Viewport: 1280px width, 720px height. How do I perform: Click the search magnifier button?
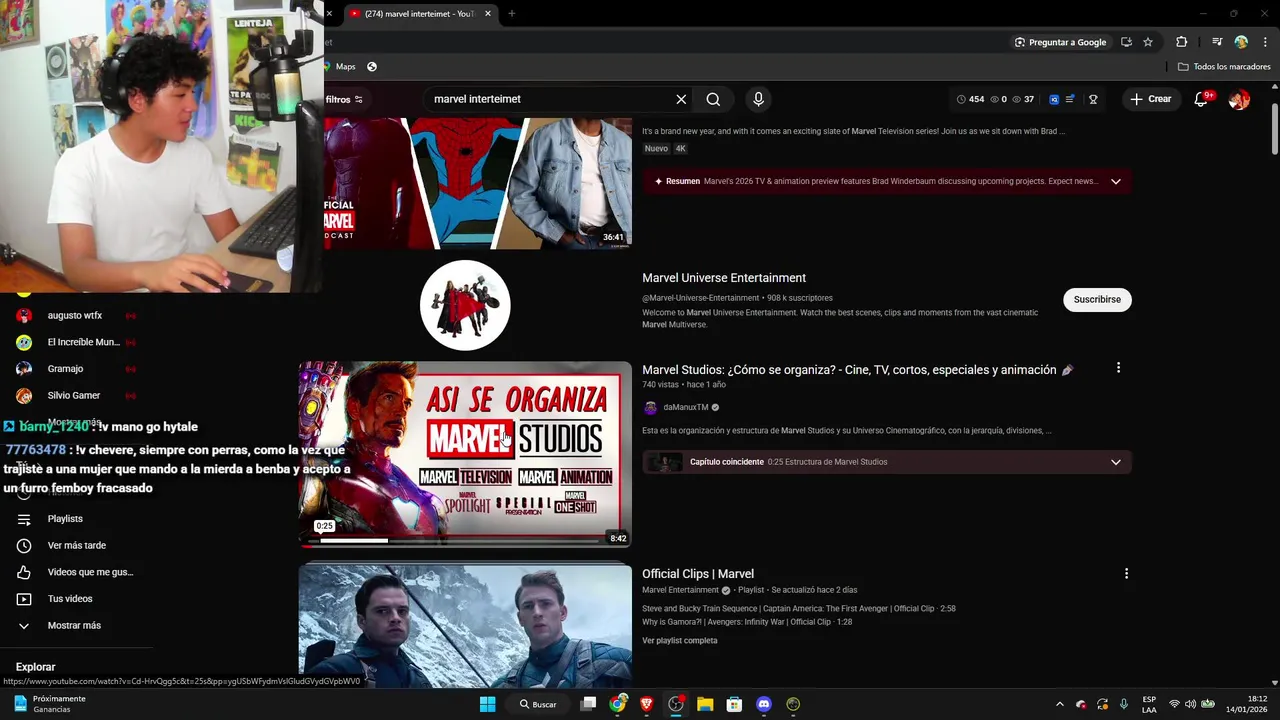click(x=713, y=99)
